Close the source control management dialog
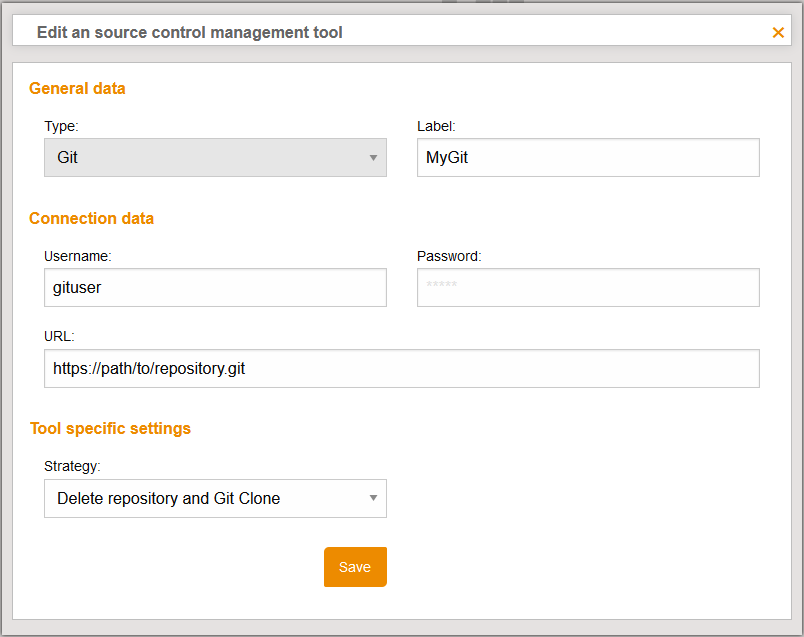The height and width of the screenshot is (637, 804). [x=778, y=32]
